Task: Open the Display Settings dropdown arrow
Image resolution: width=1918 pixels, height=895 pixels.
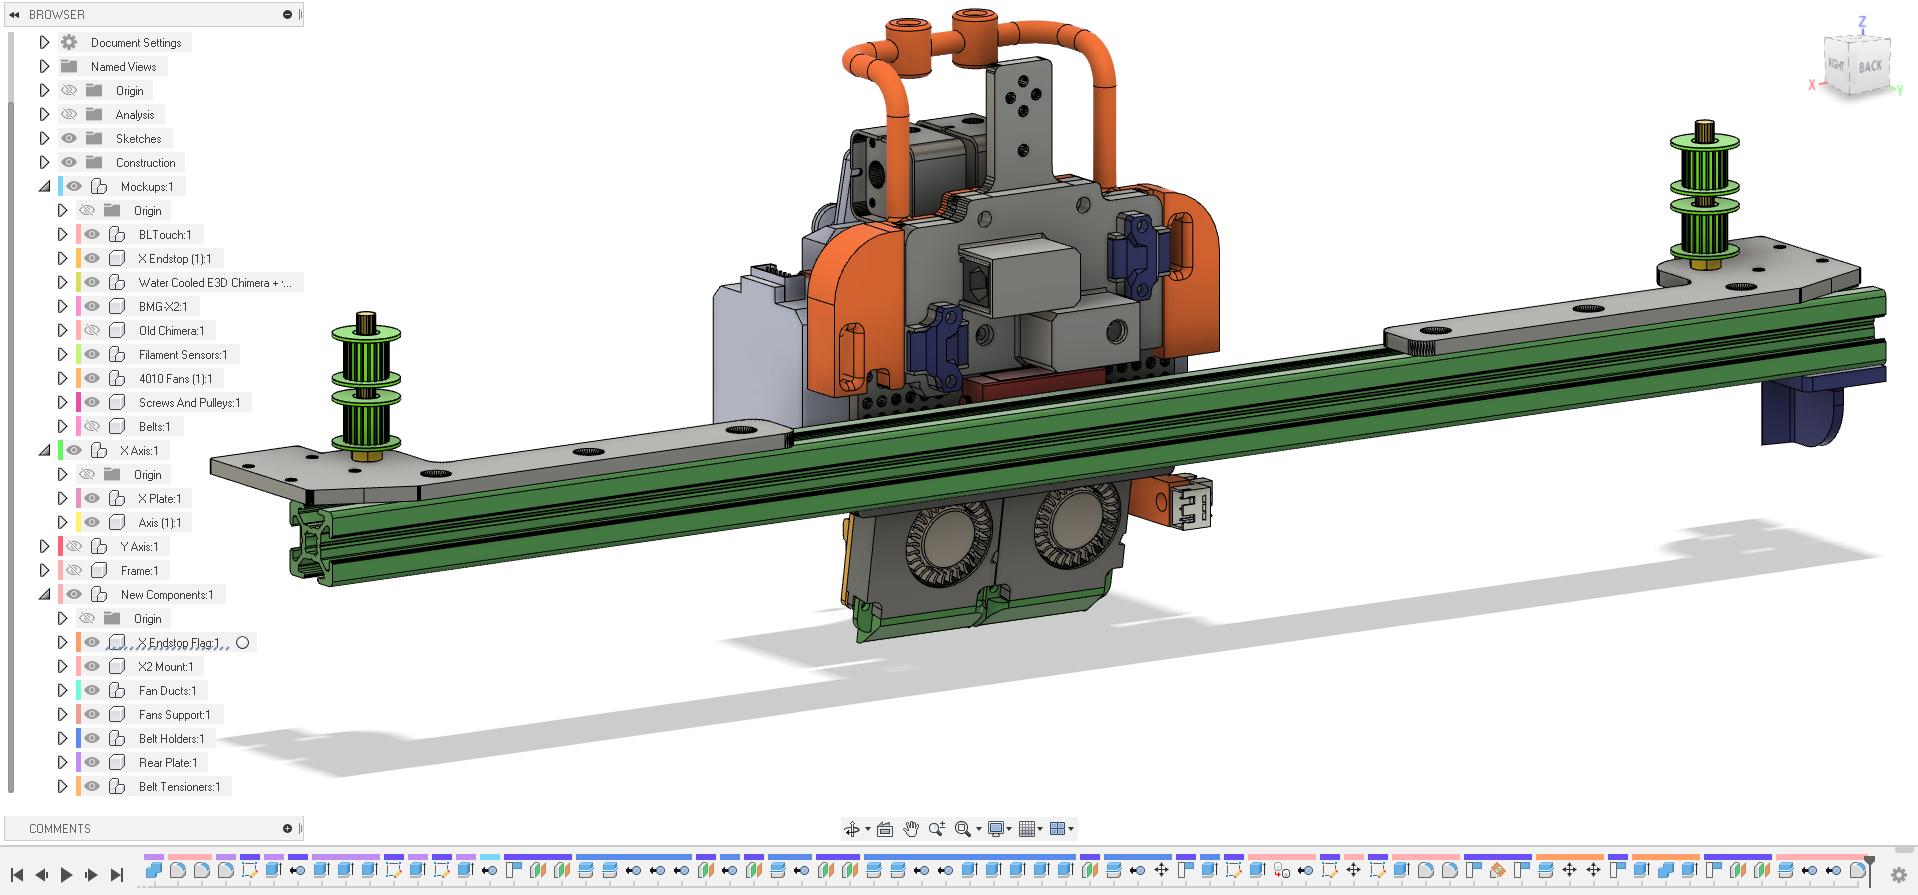Action: [x=1009, y=829]
